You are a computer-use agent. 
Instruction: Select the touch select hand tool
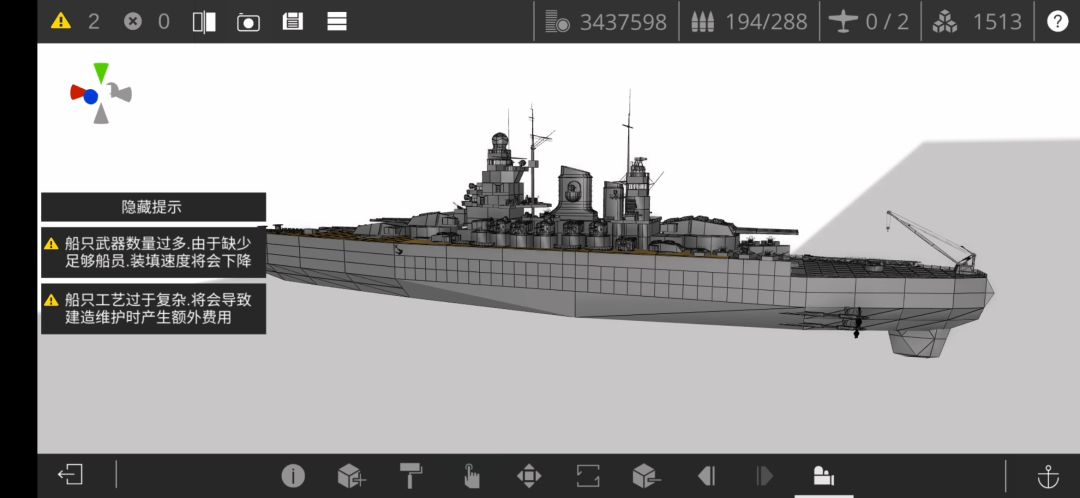pos(470,475)
